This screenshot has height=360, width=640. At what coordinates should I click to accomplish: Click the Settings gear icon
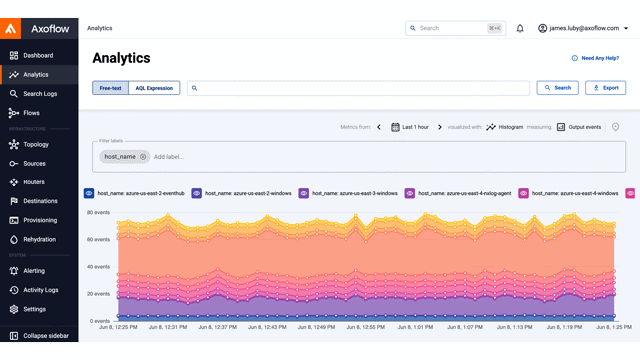[14, 309]
